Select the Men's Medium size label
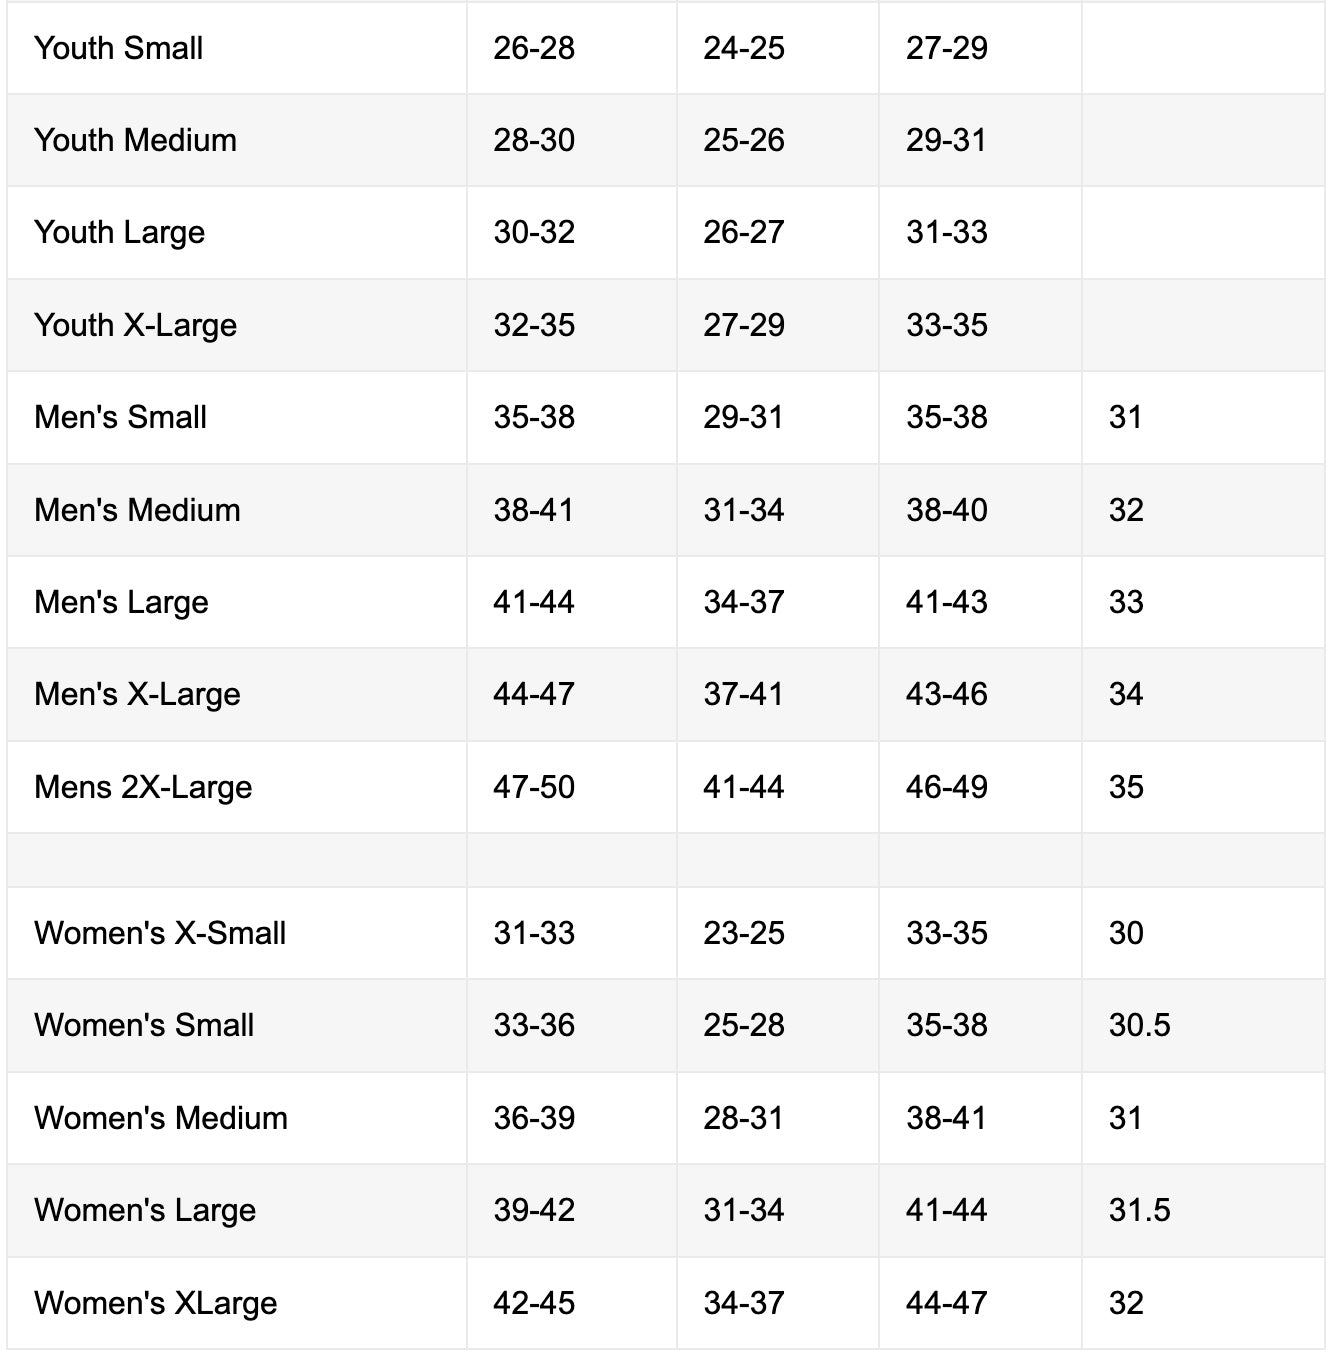The height and width of the screenshot is (1356, 1334). 137,510
